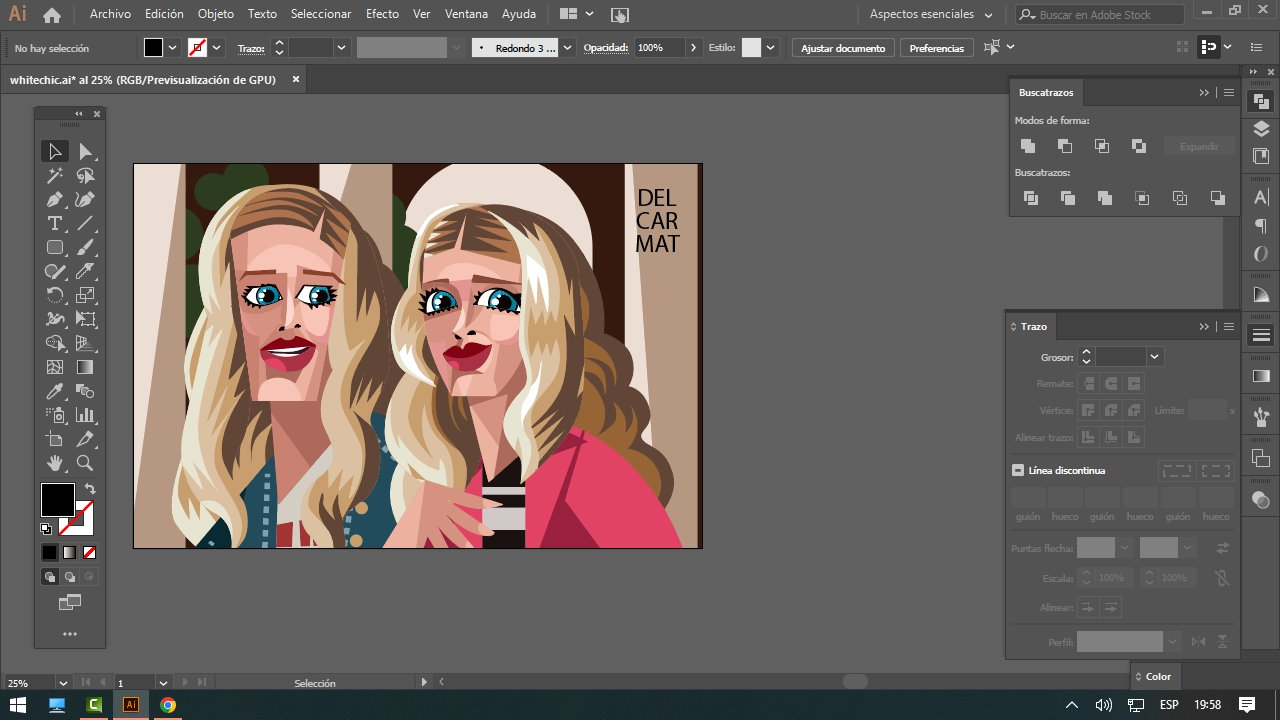The height and width of the screenshot is (720, 1280).
Task: Select the Free Transform tool
Action: pyautogui.click(x=86, y=319)
